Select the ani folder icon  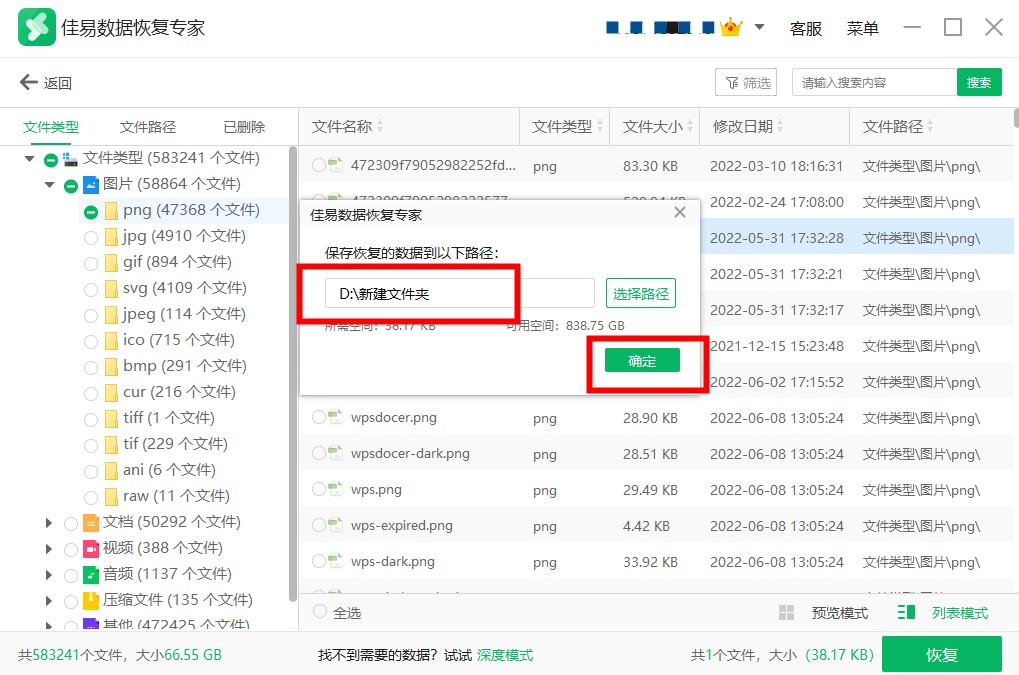[x=111, y=470]
